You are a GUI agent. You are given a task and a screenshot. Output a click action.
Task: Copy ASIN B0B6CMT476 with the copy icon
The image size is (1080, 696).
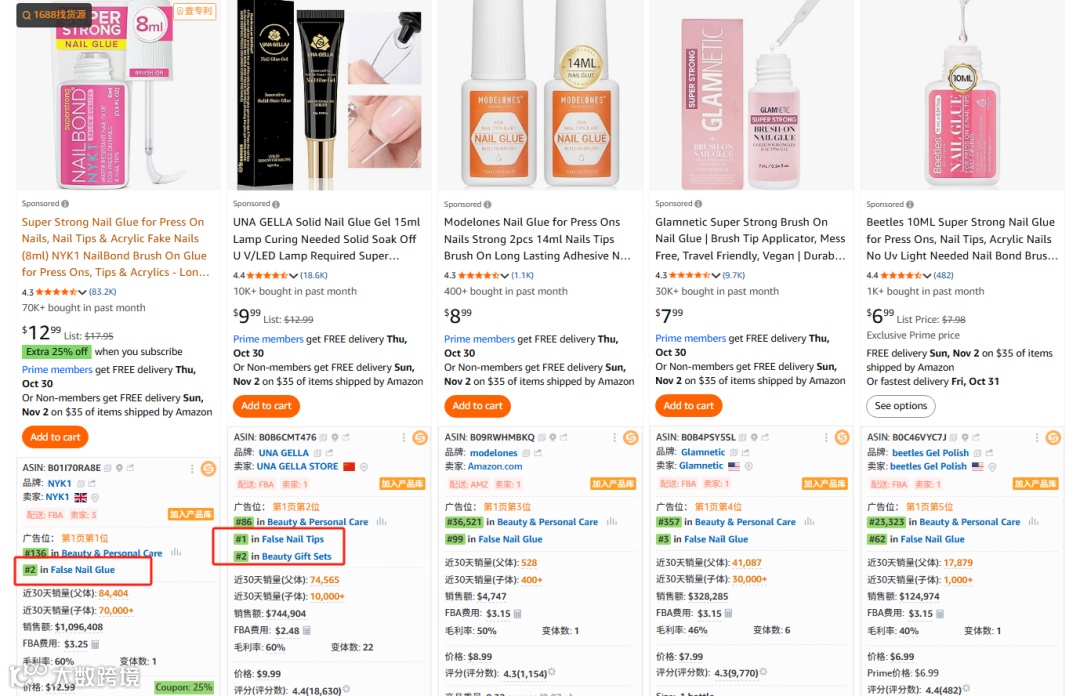coord(323,438)
